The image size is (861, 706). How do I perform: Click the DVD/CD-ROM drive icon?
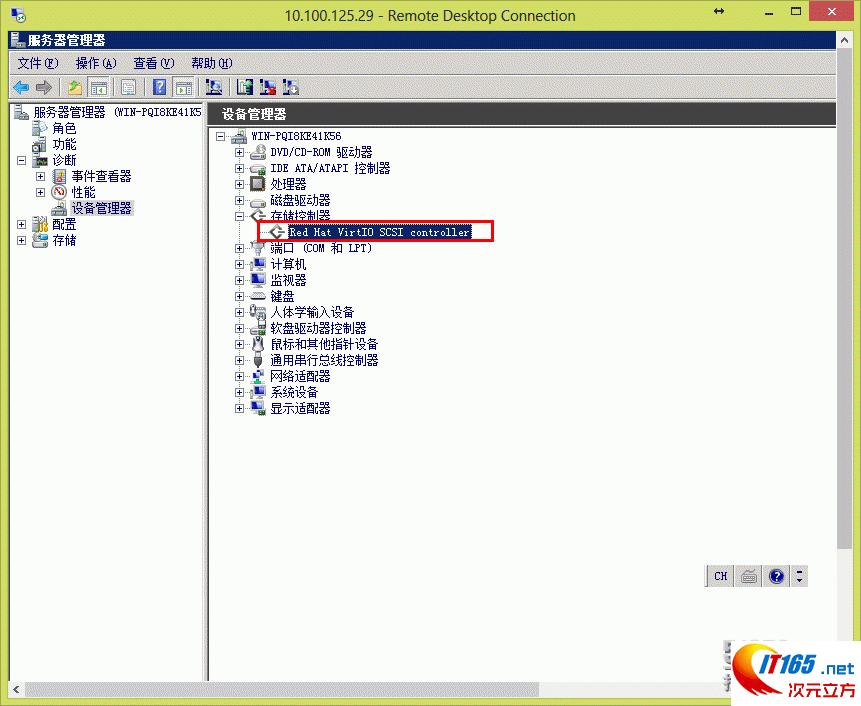[258, 152]
